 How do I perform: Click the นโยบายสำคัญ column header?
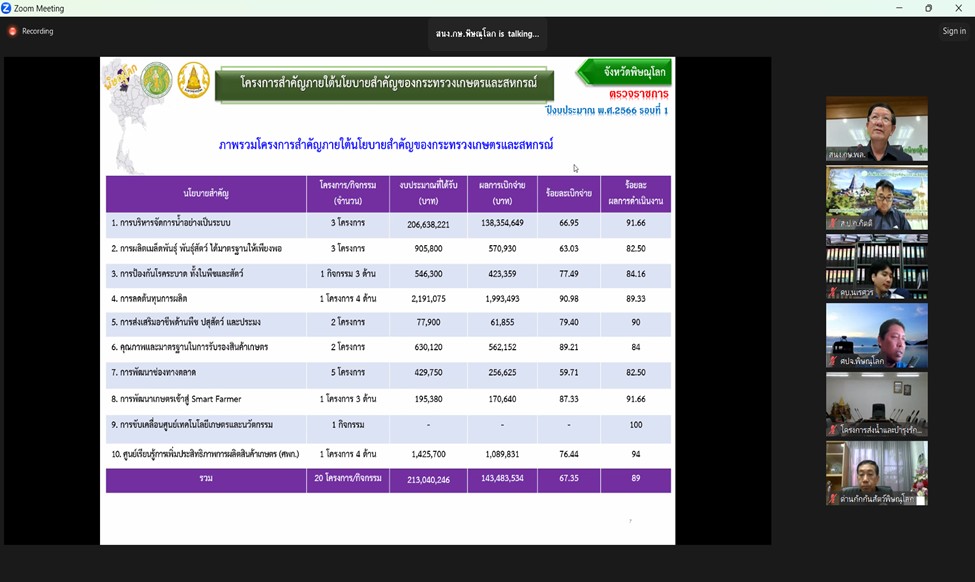pos(206,194)
